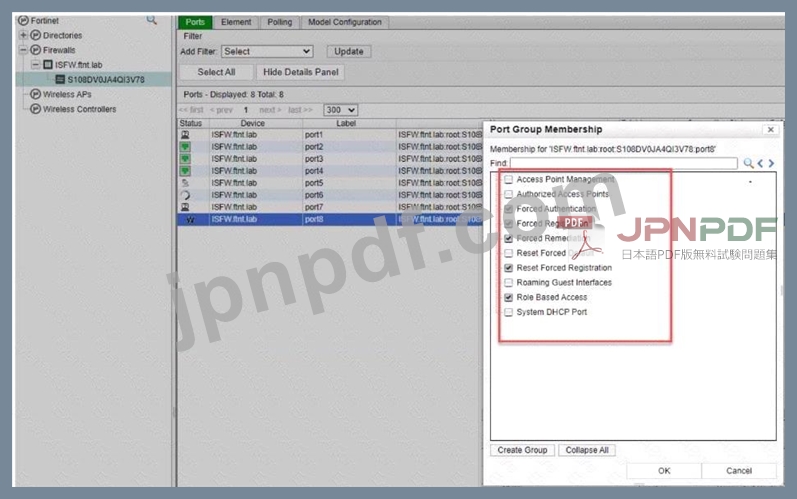Toggle the Roaming Guest Interfaces checkbox
The image size is (797, 499).
click(x=509, y=283)
